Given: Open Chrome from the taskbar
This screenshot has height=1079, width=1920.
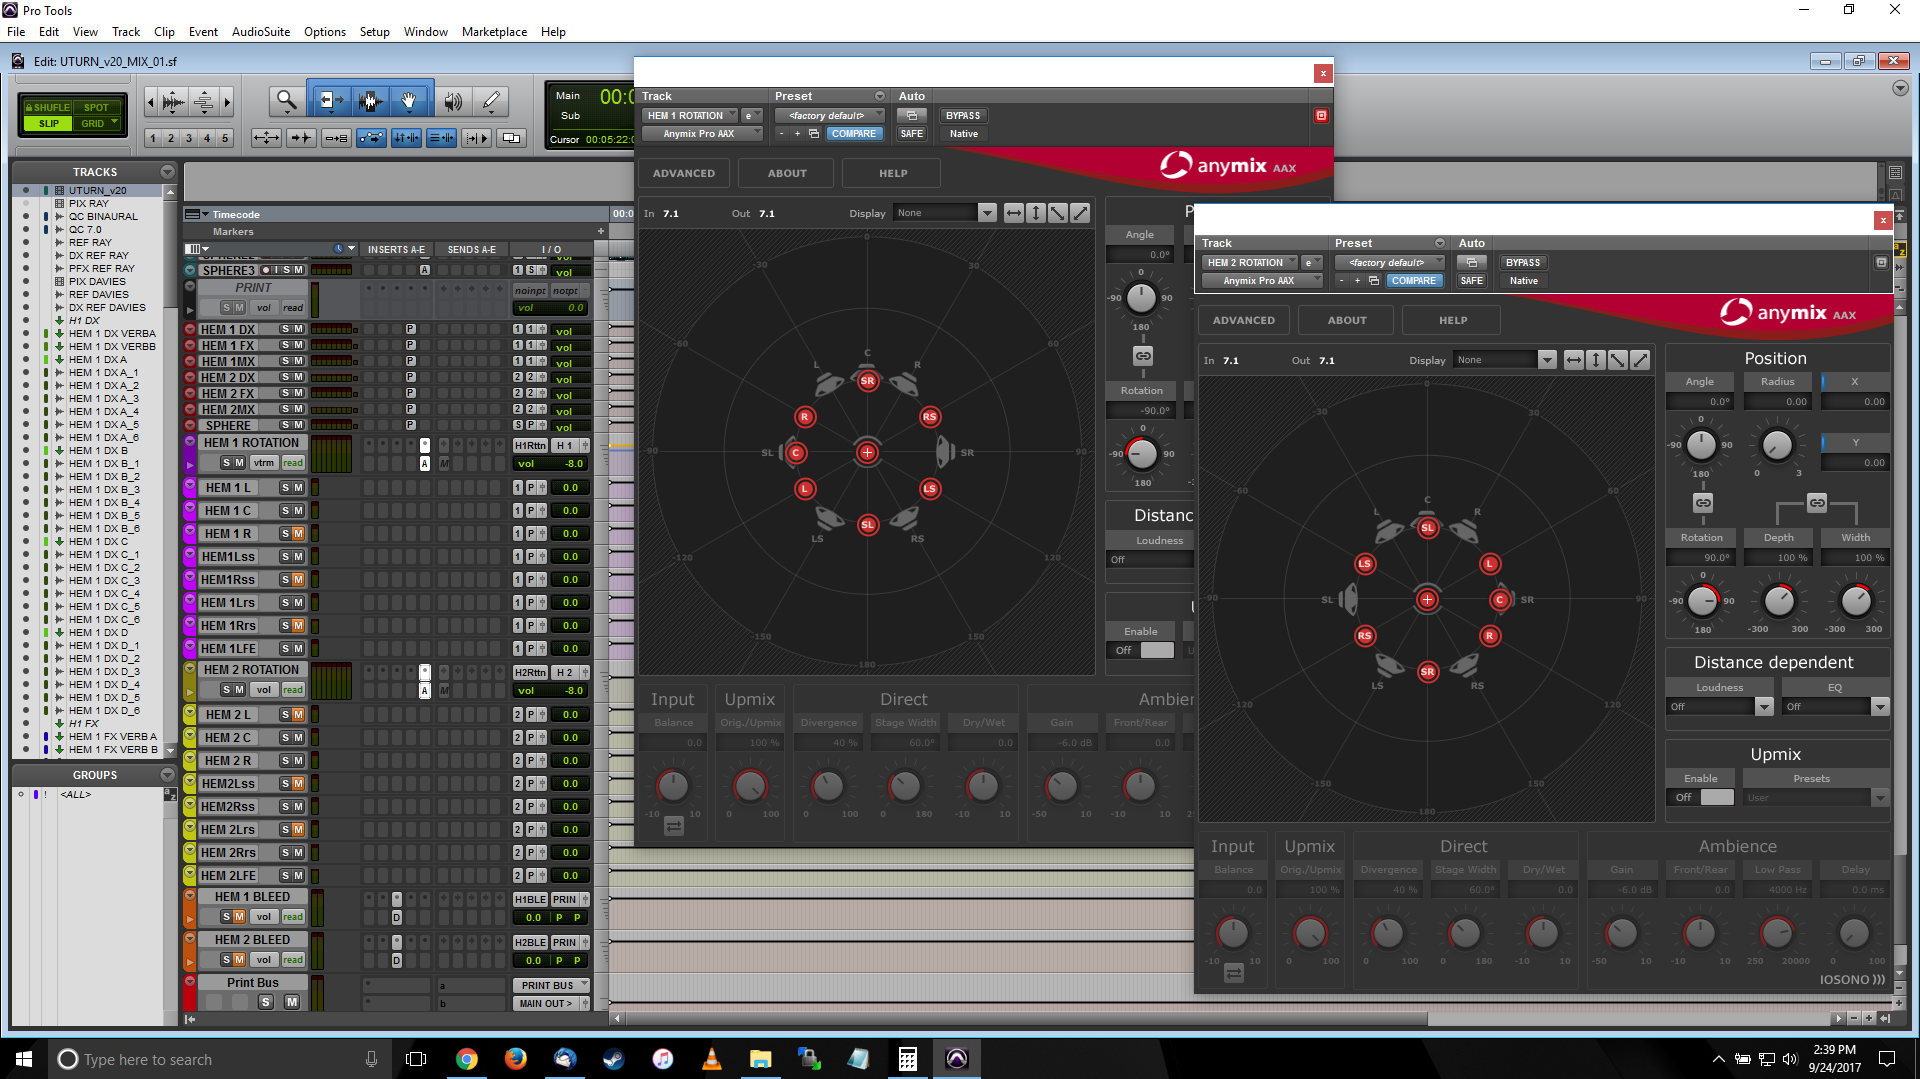Looking at the screenshot, I should pos(467,1059).
